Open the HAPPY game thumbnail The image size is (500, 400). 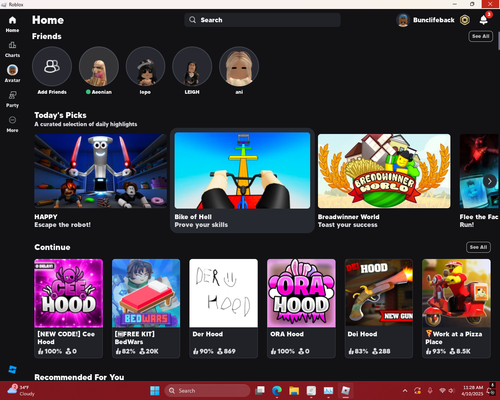coord(101,171)
